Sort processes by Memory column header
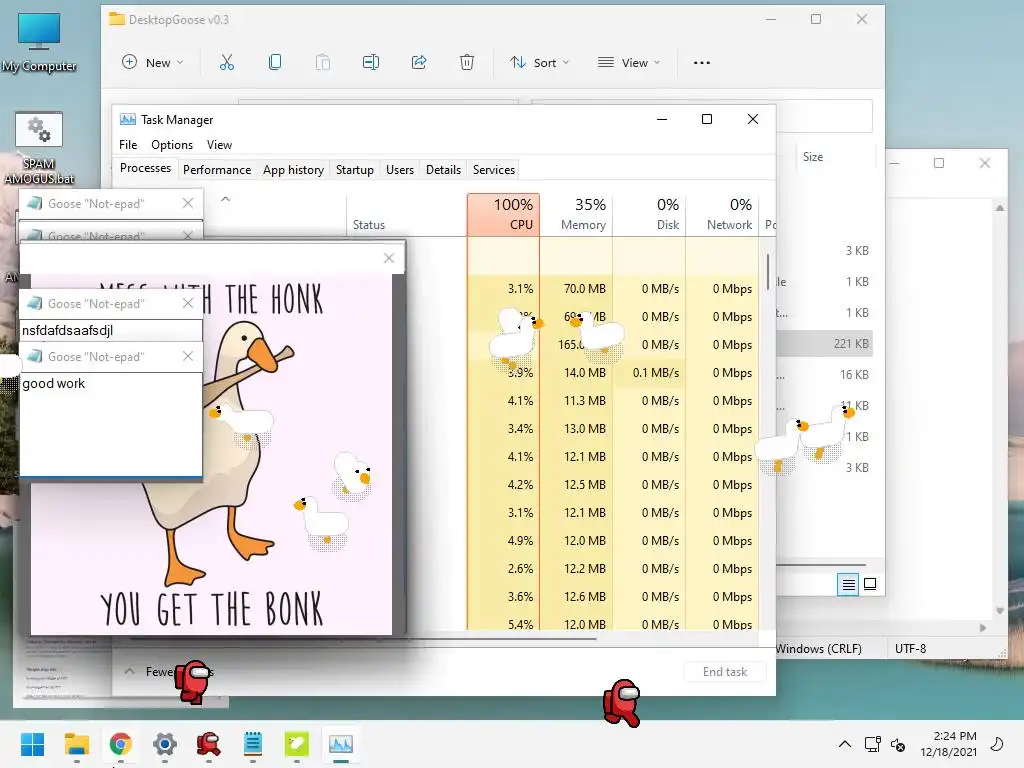The width and height of the screenshot is (1024, 768). click(x=577, y=214)
